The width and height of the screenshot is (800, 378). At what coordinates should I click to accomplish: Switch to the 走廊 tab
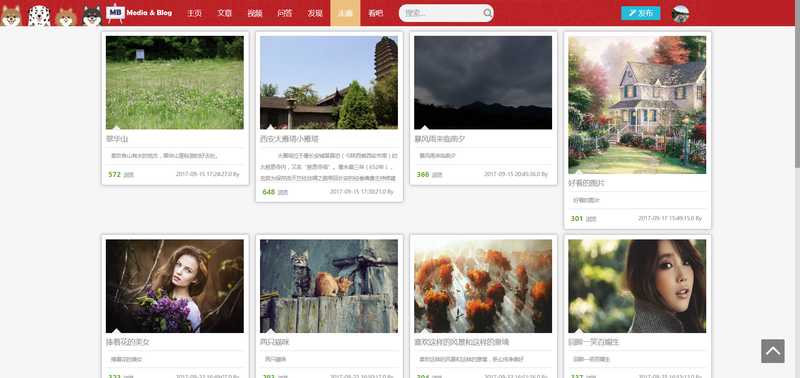click(345, 13)
